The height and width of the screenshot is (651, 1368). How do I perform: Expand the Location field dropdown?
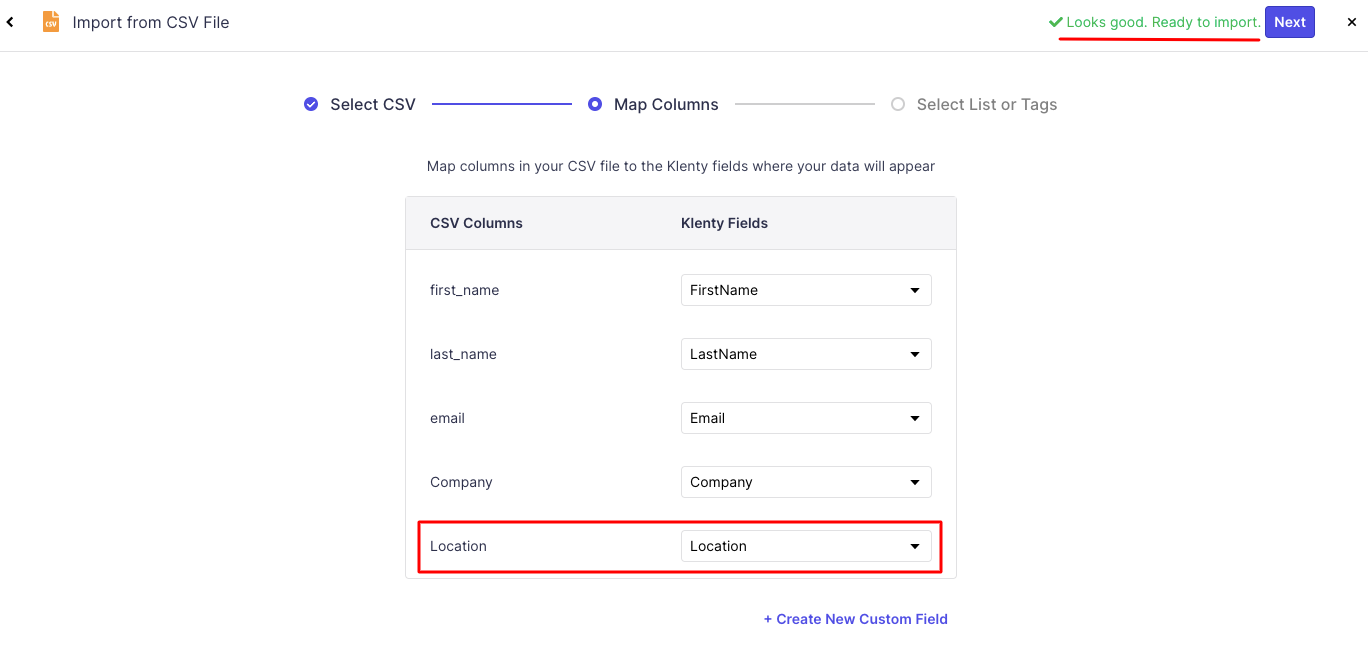coord(806,546)
